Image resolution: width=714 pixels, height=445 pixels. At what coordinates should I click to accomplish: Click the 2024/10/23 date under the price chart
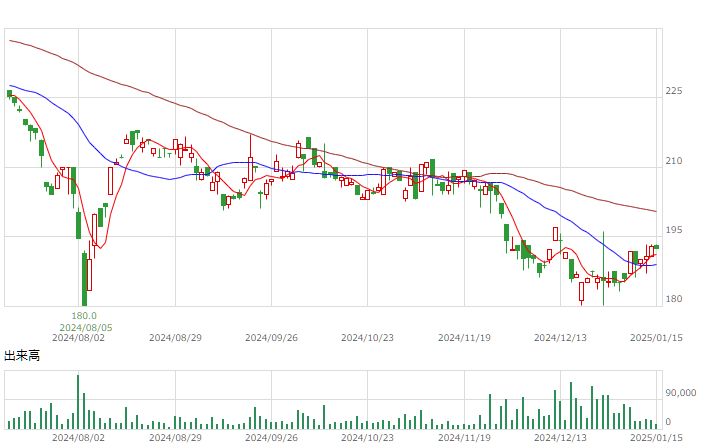tap(367, 338)
